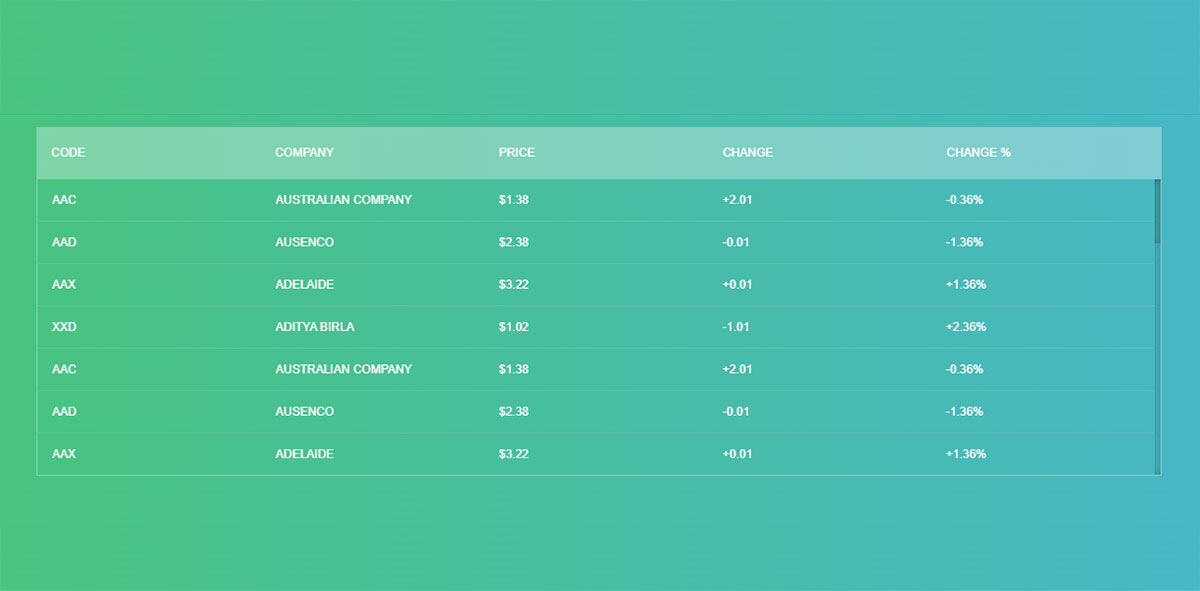Click the +2.01 change value in row one
Viewport: 1200px width, 591px height.
coord(738,199)
